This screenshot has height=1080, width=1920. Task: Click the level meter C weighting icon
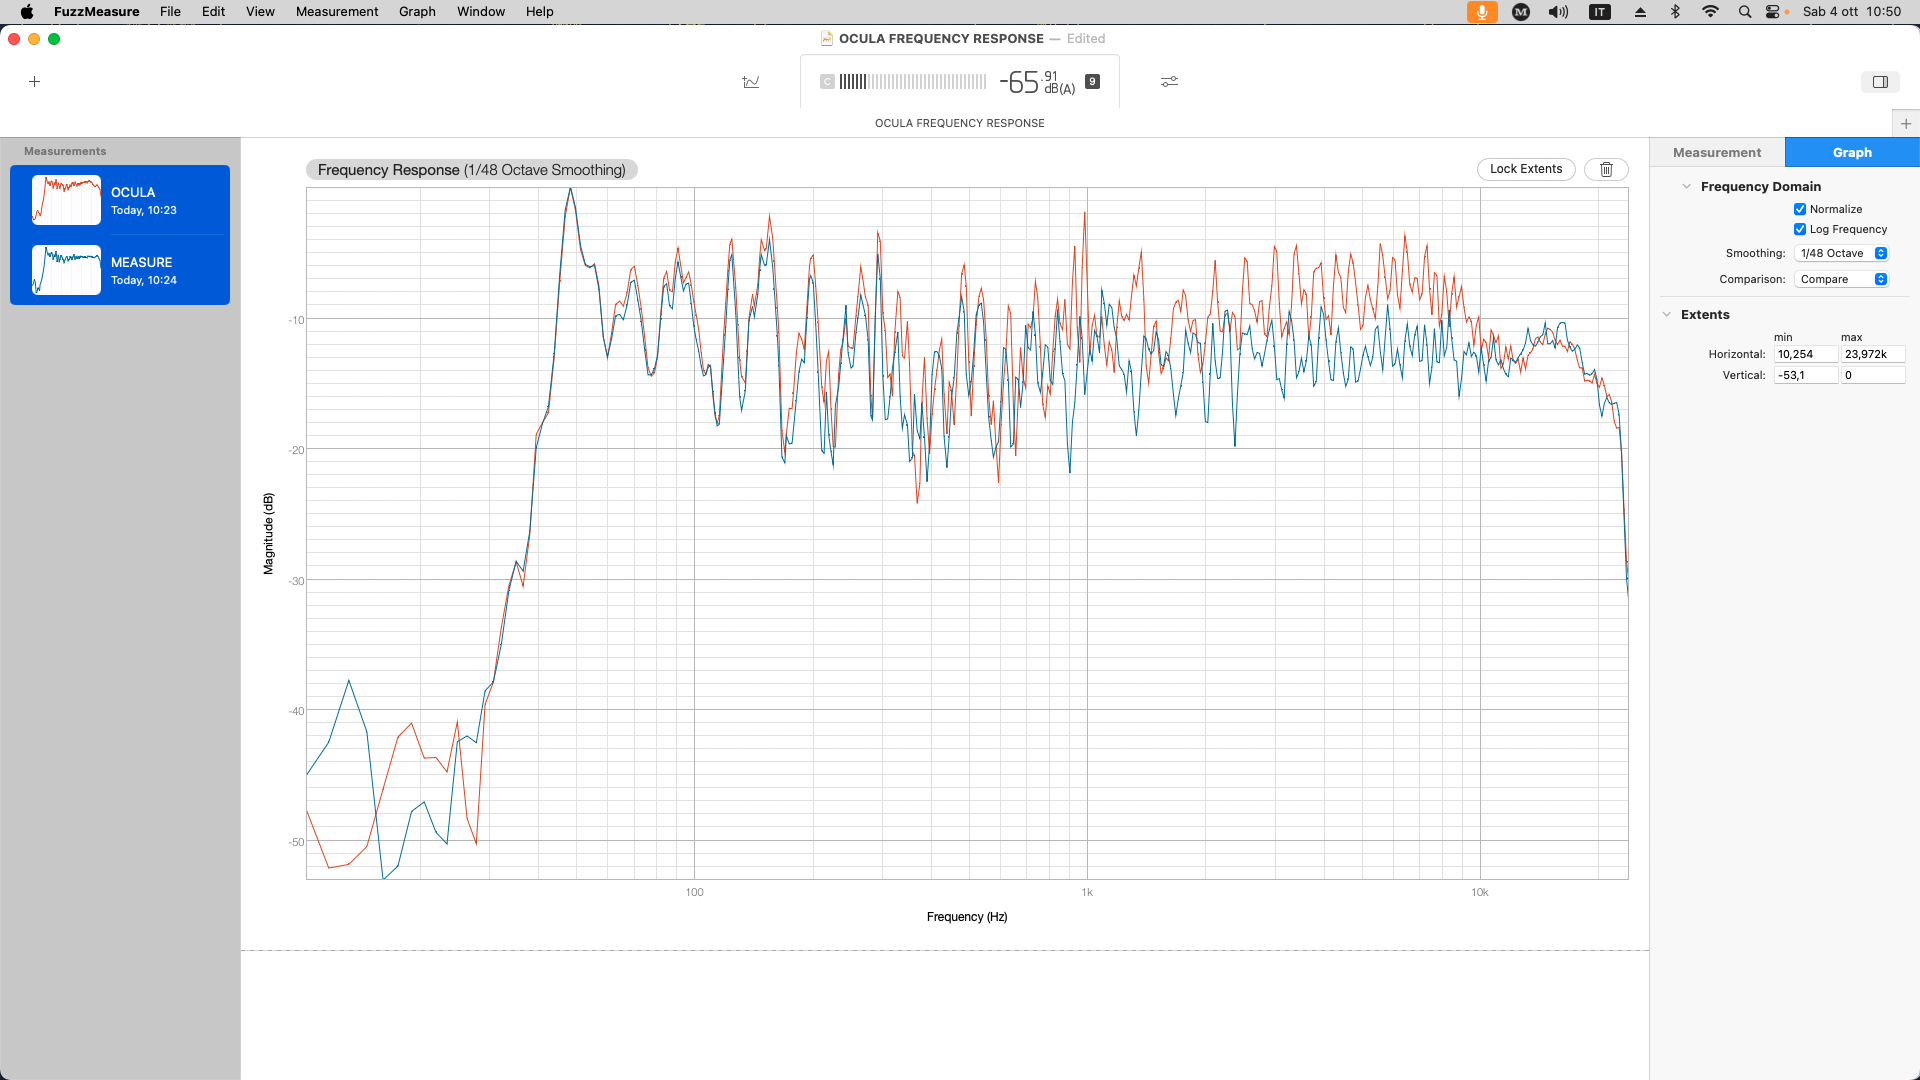point(827,82)
